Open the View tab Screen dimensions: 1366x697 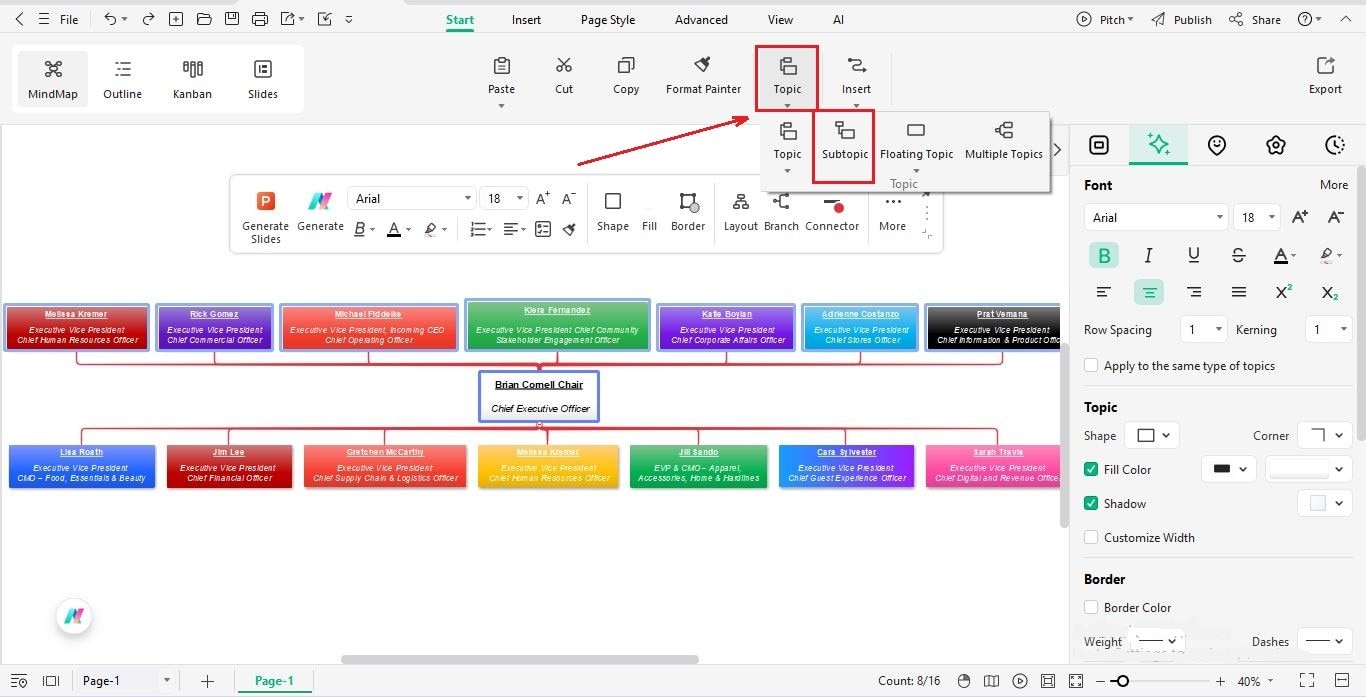pos(780,19)
